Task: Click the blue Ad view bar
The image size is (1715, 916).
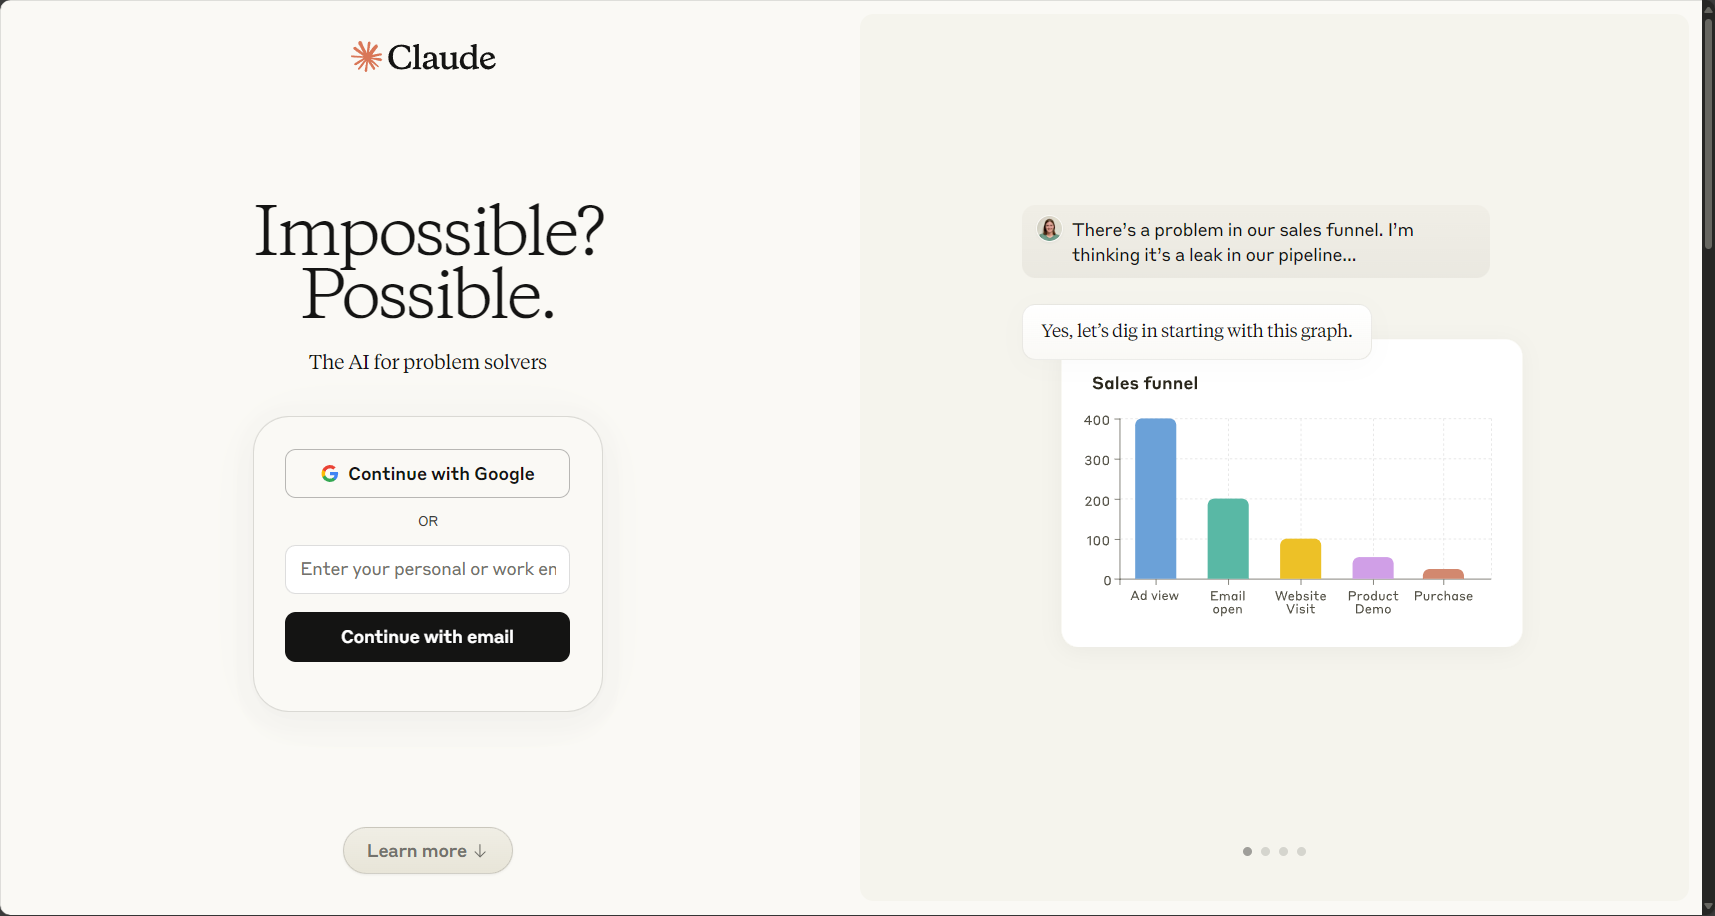Action: tap(1155, 499)
